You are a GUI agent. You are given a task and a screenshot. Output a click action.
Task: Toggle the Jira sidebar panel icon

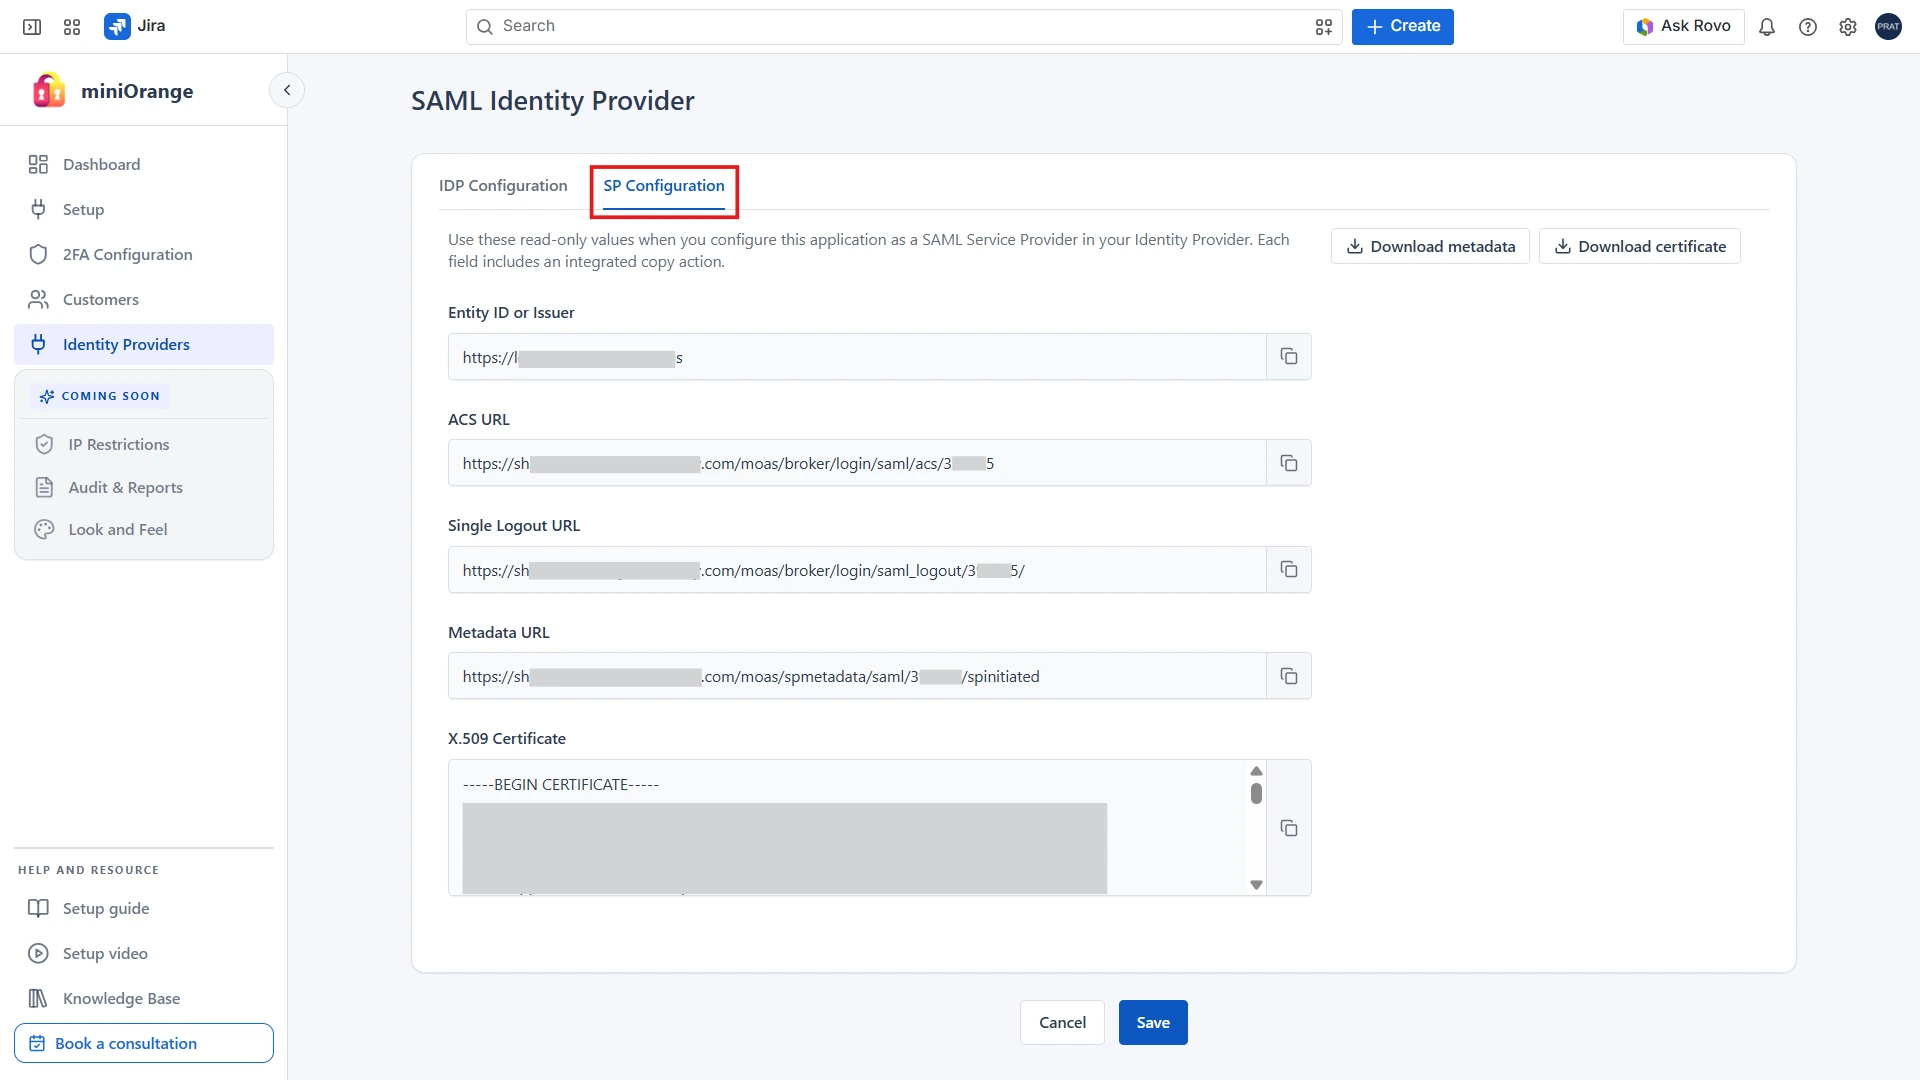(32, 27)
